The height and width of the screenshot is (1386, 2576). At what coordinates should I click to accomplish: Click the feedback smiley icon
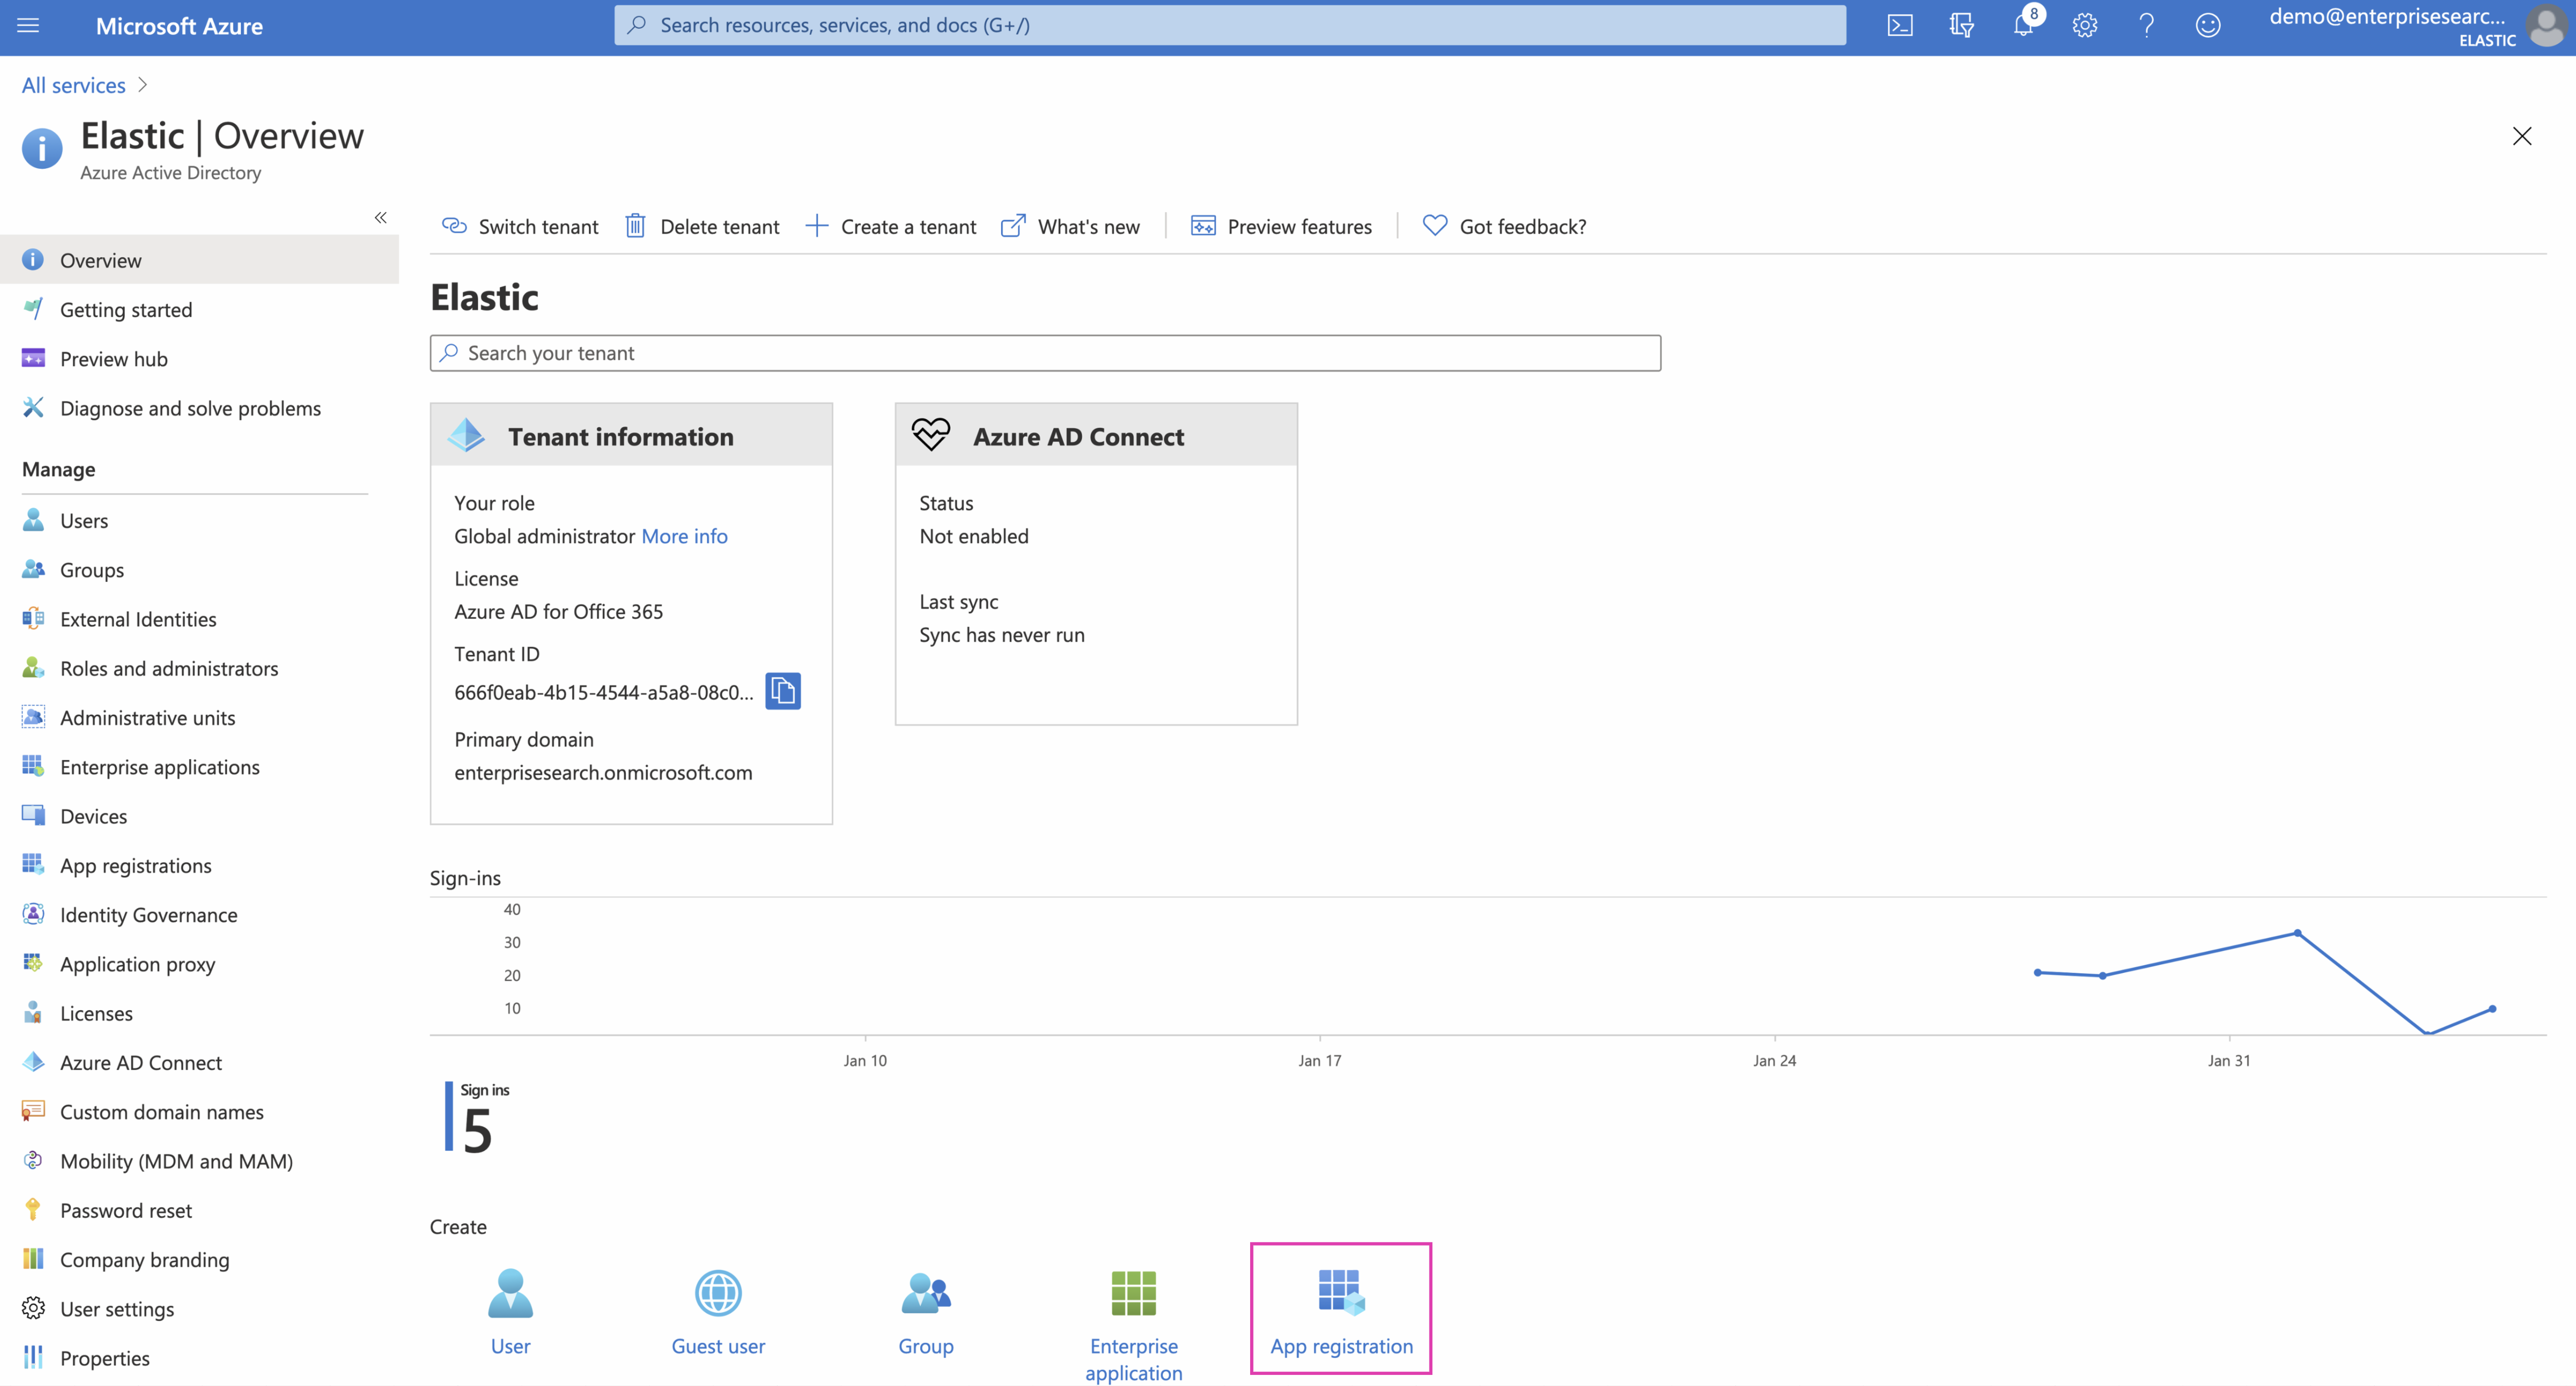click(x=2208, y=26)
